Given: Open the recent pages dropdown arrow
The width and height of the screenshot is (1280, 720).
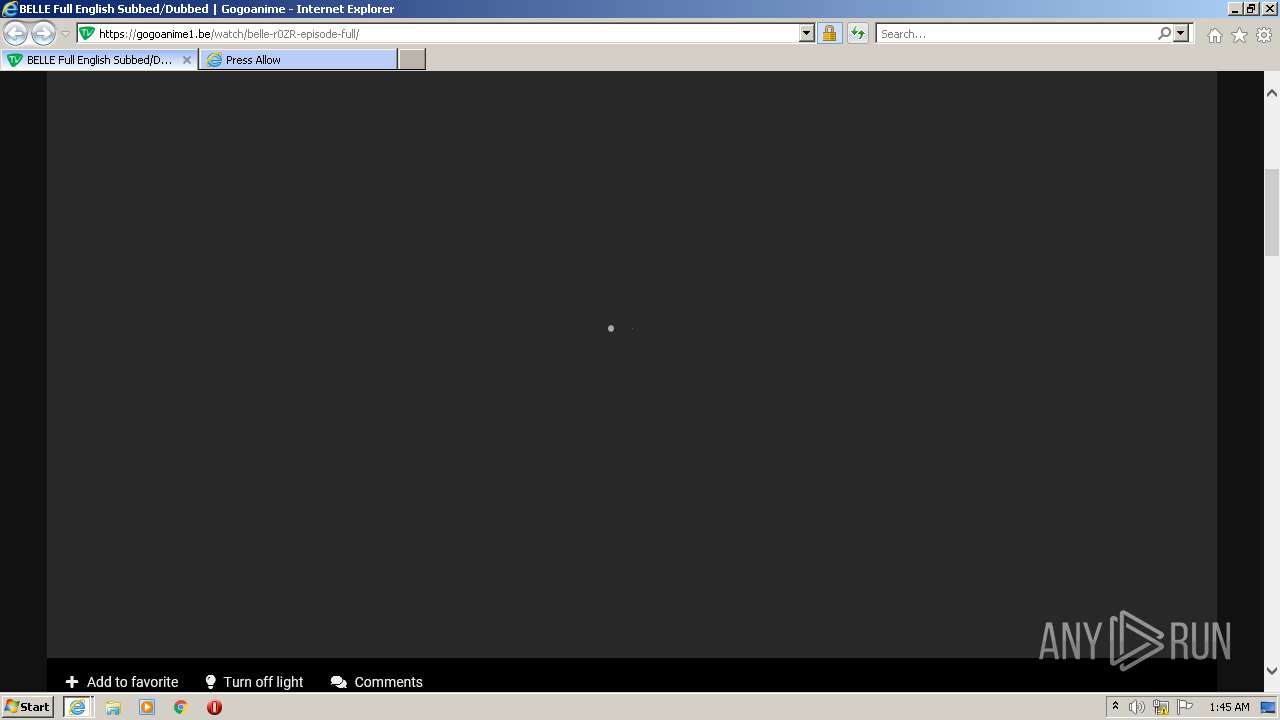Looking at the screenshot, I should (x=65, y=34).
